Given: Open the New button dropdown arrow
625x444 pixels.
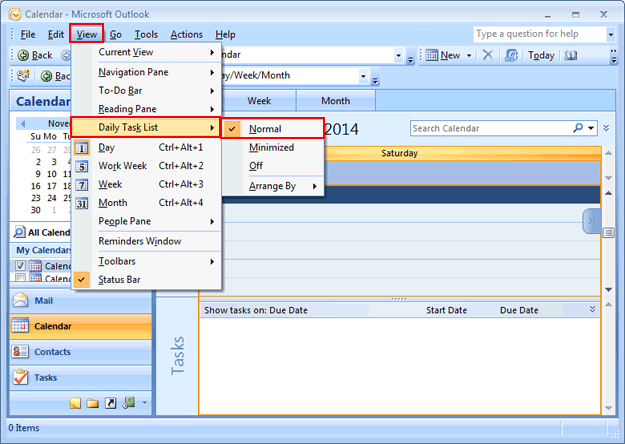Looking at the screenshot, I should point(469,55).
